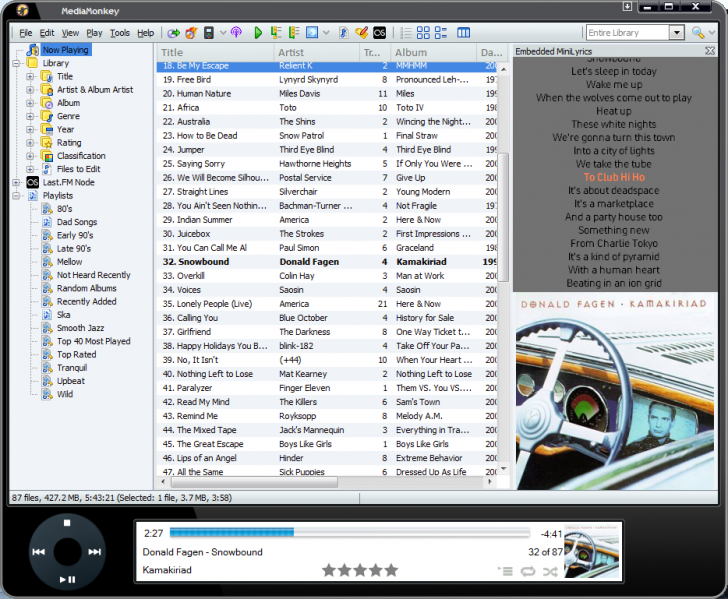
Task: Skip to next track on player wheel
Action: [94, 551]
